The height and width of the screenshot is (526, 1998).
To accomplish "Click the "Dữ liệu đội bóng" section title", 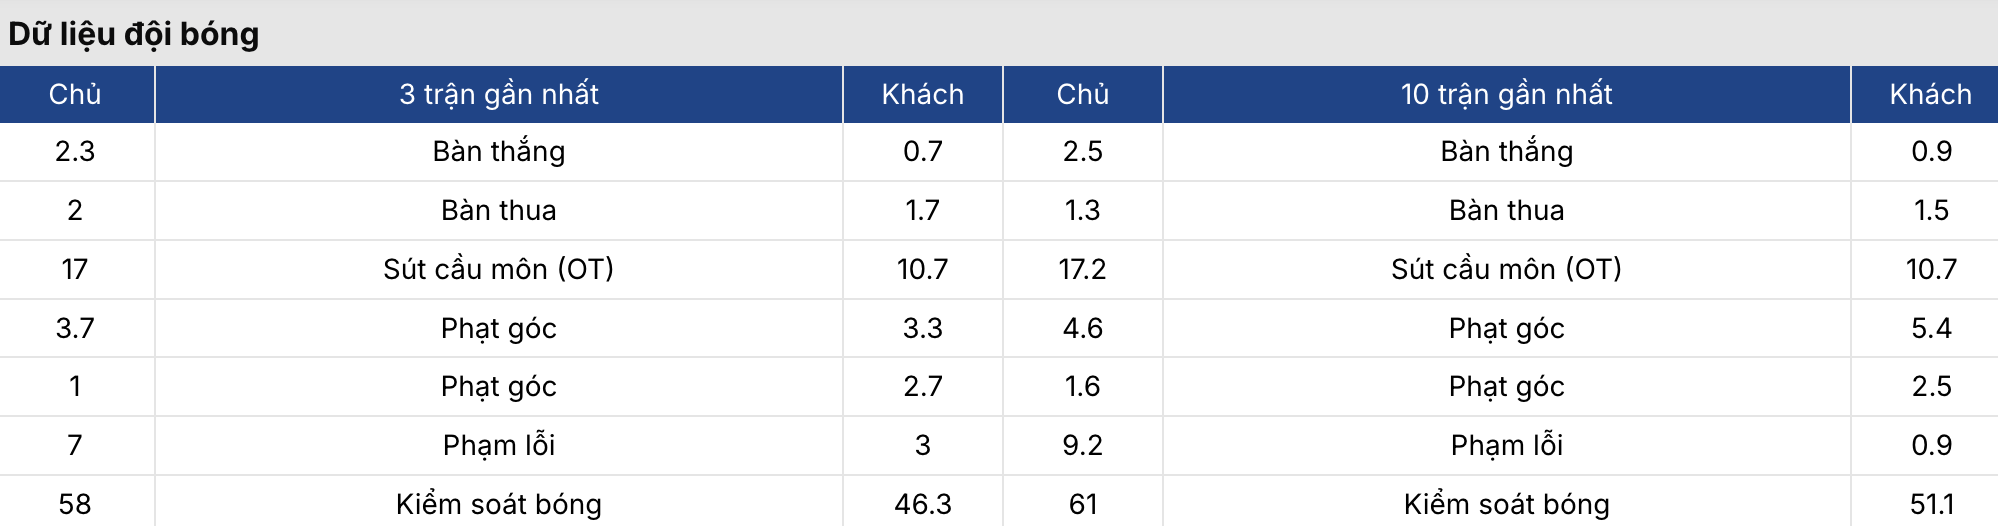I will click(x=133, y=34).
